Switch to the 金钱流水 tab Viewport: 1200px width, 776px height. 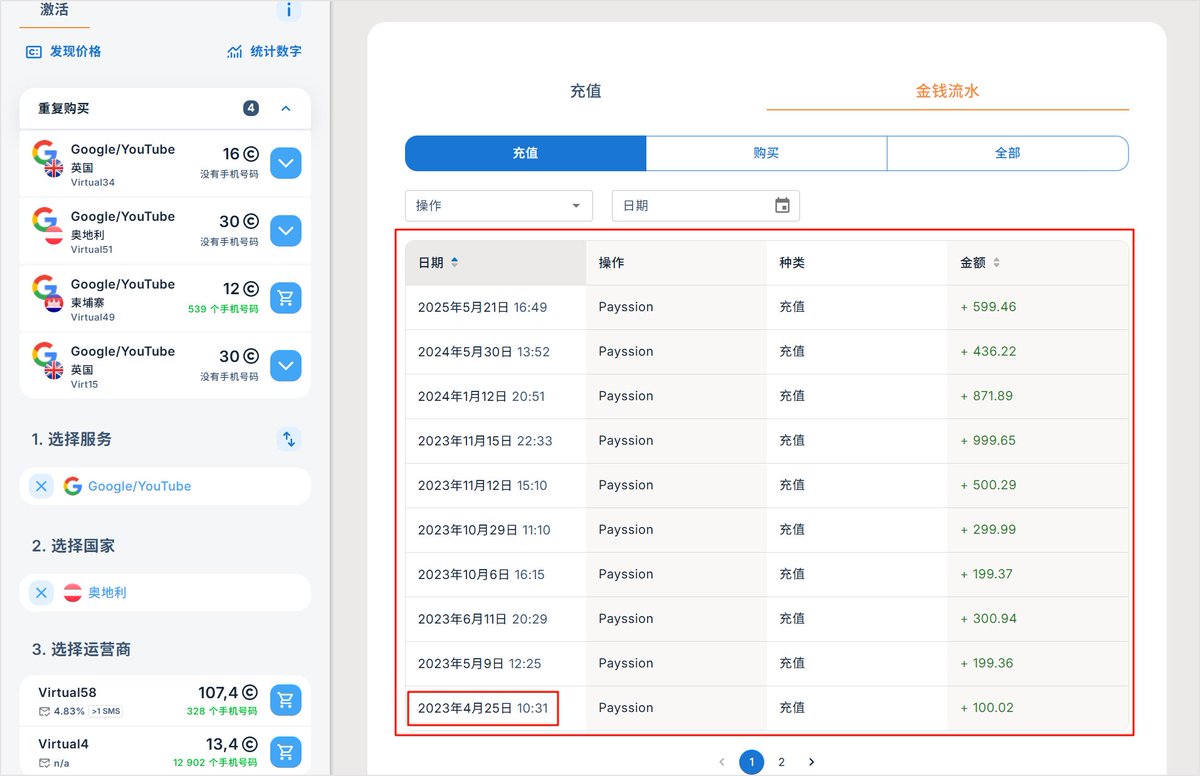(946, 91)
